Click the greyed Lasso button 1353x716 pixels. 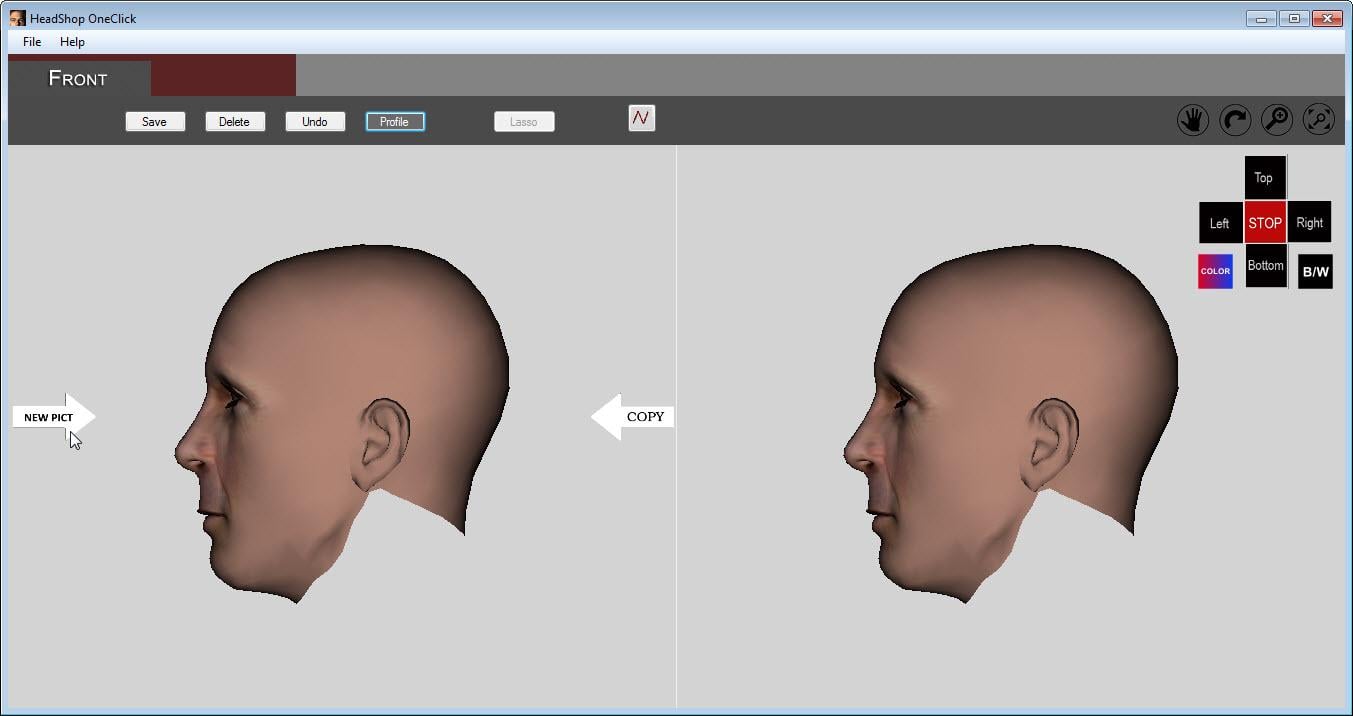pos(524,121)
